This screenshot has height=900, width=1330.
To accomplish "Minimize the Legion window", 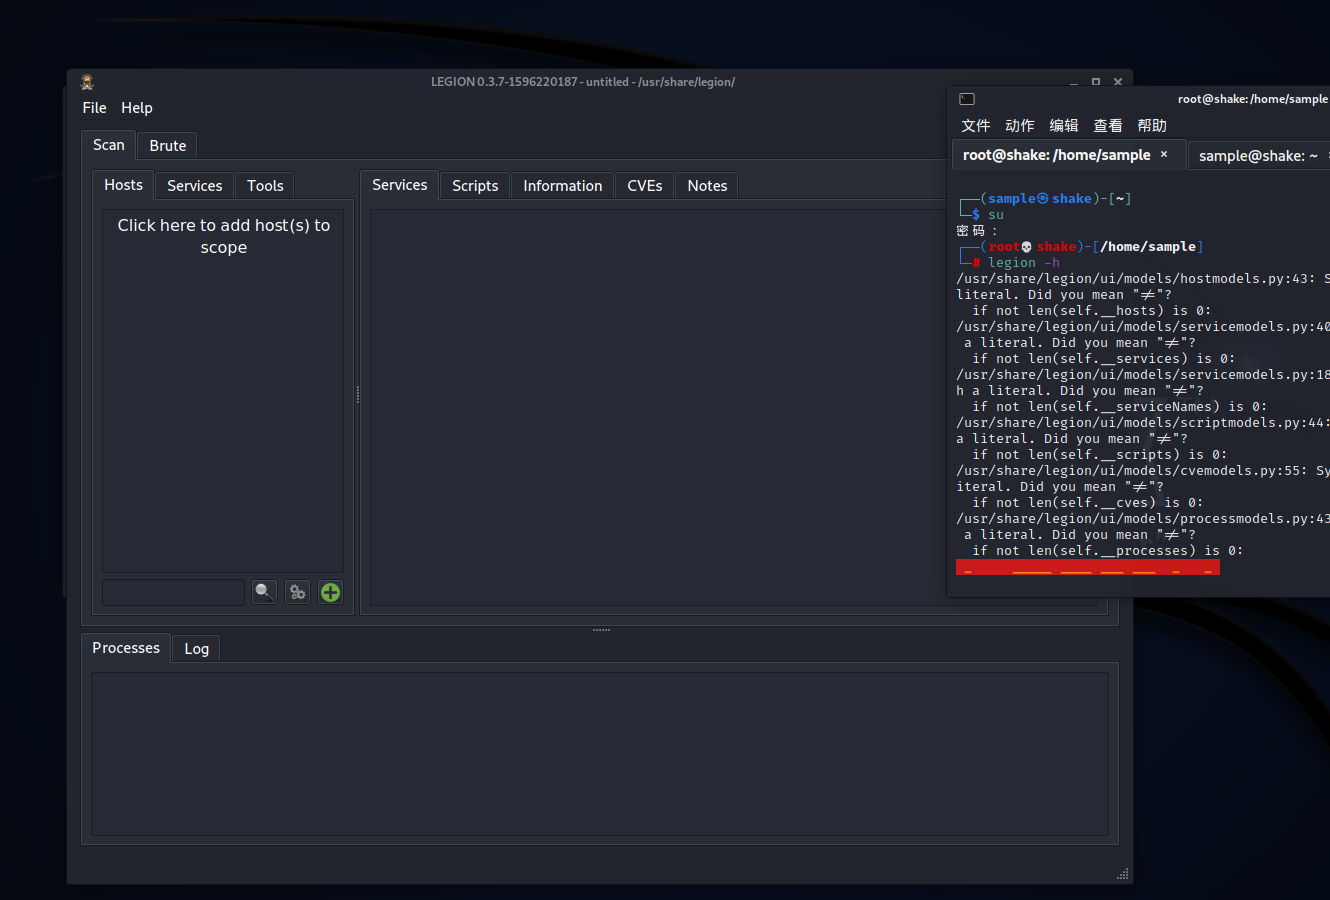I will tap(1074, 82).
